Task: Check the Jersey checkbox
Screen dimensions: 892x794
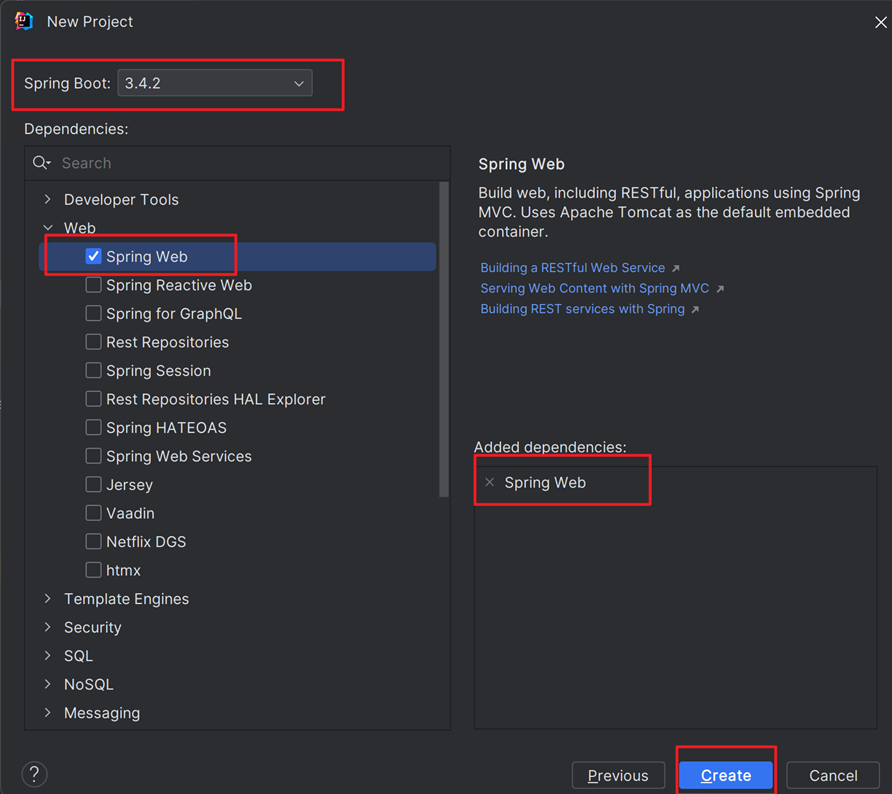Action: pos(93,484)
